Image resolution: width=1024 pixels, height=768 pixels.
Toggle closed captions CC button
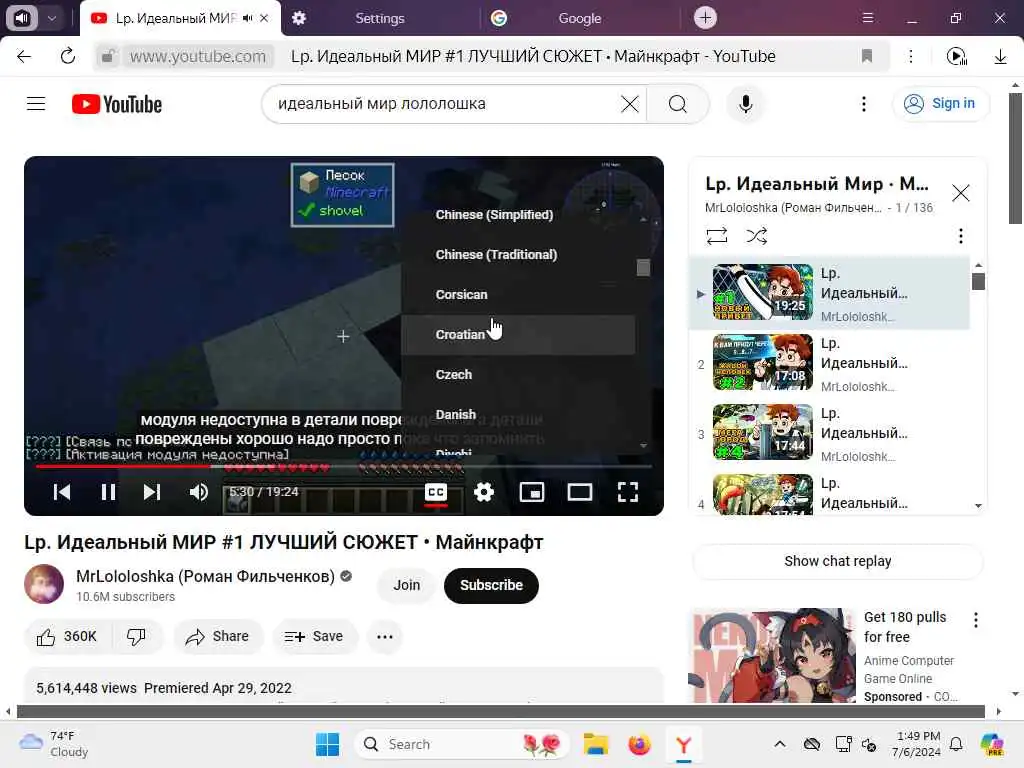(x=436, y=492)
